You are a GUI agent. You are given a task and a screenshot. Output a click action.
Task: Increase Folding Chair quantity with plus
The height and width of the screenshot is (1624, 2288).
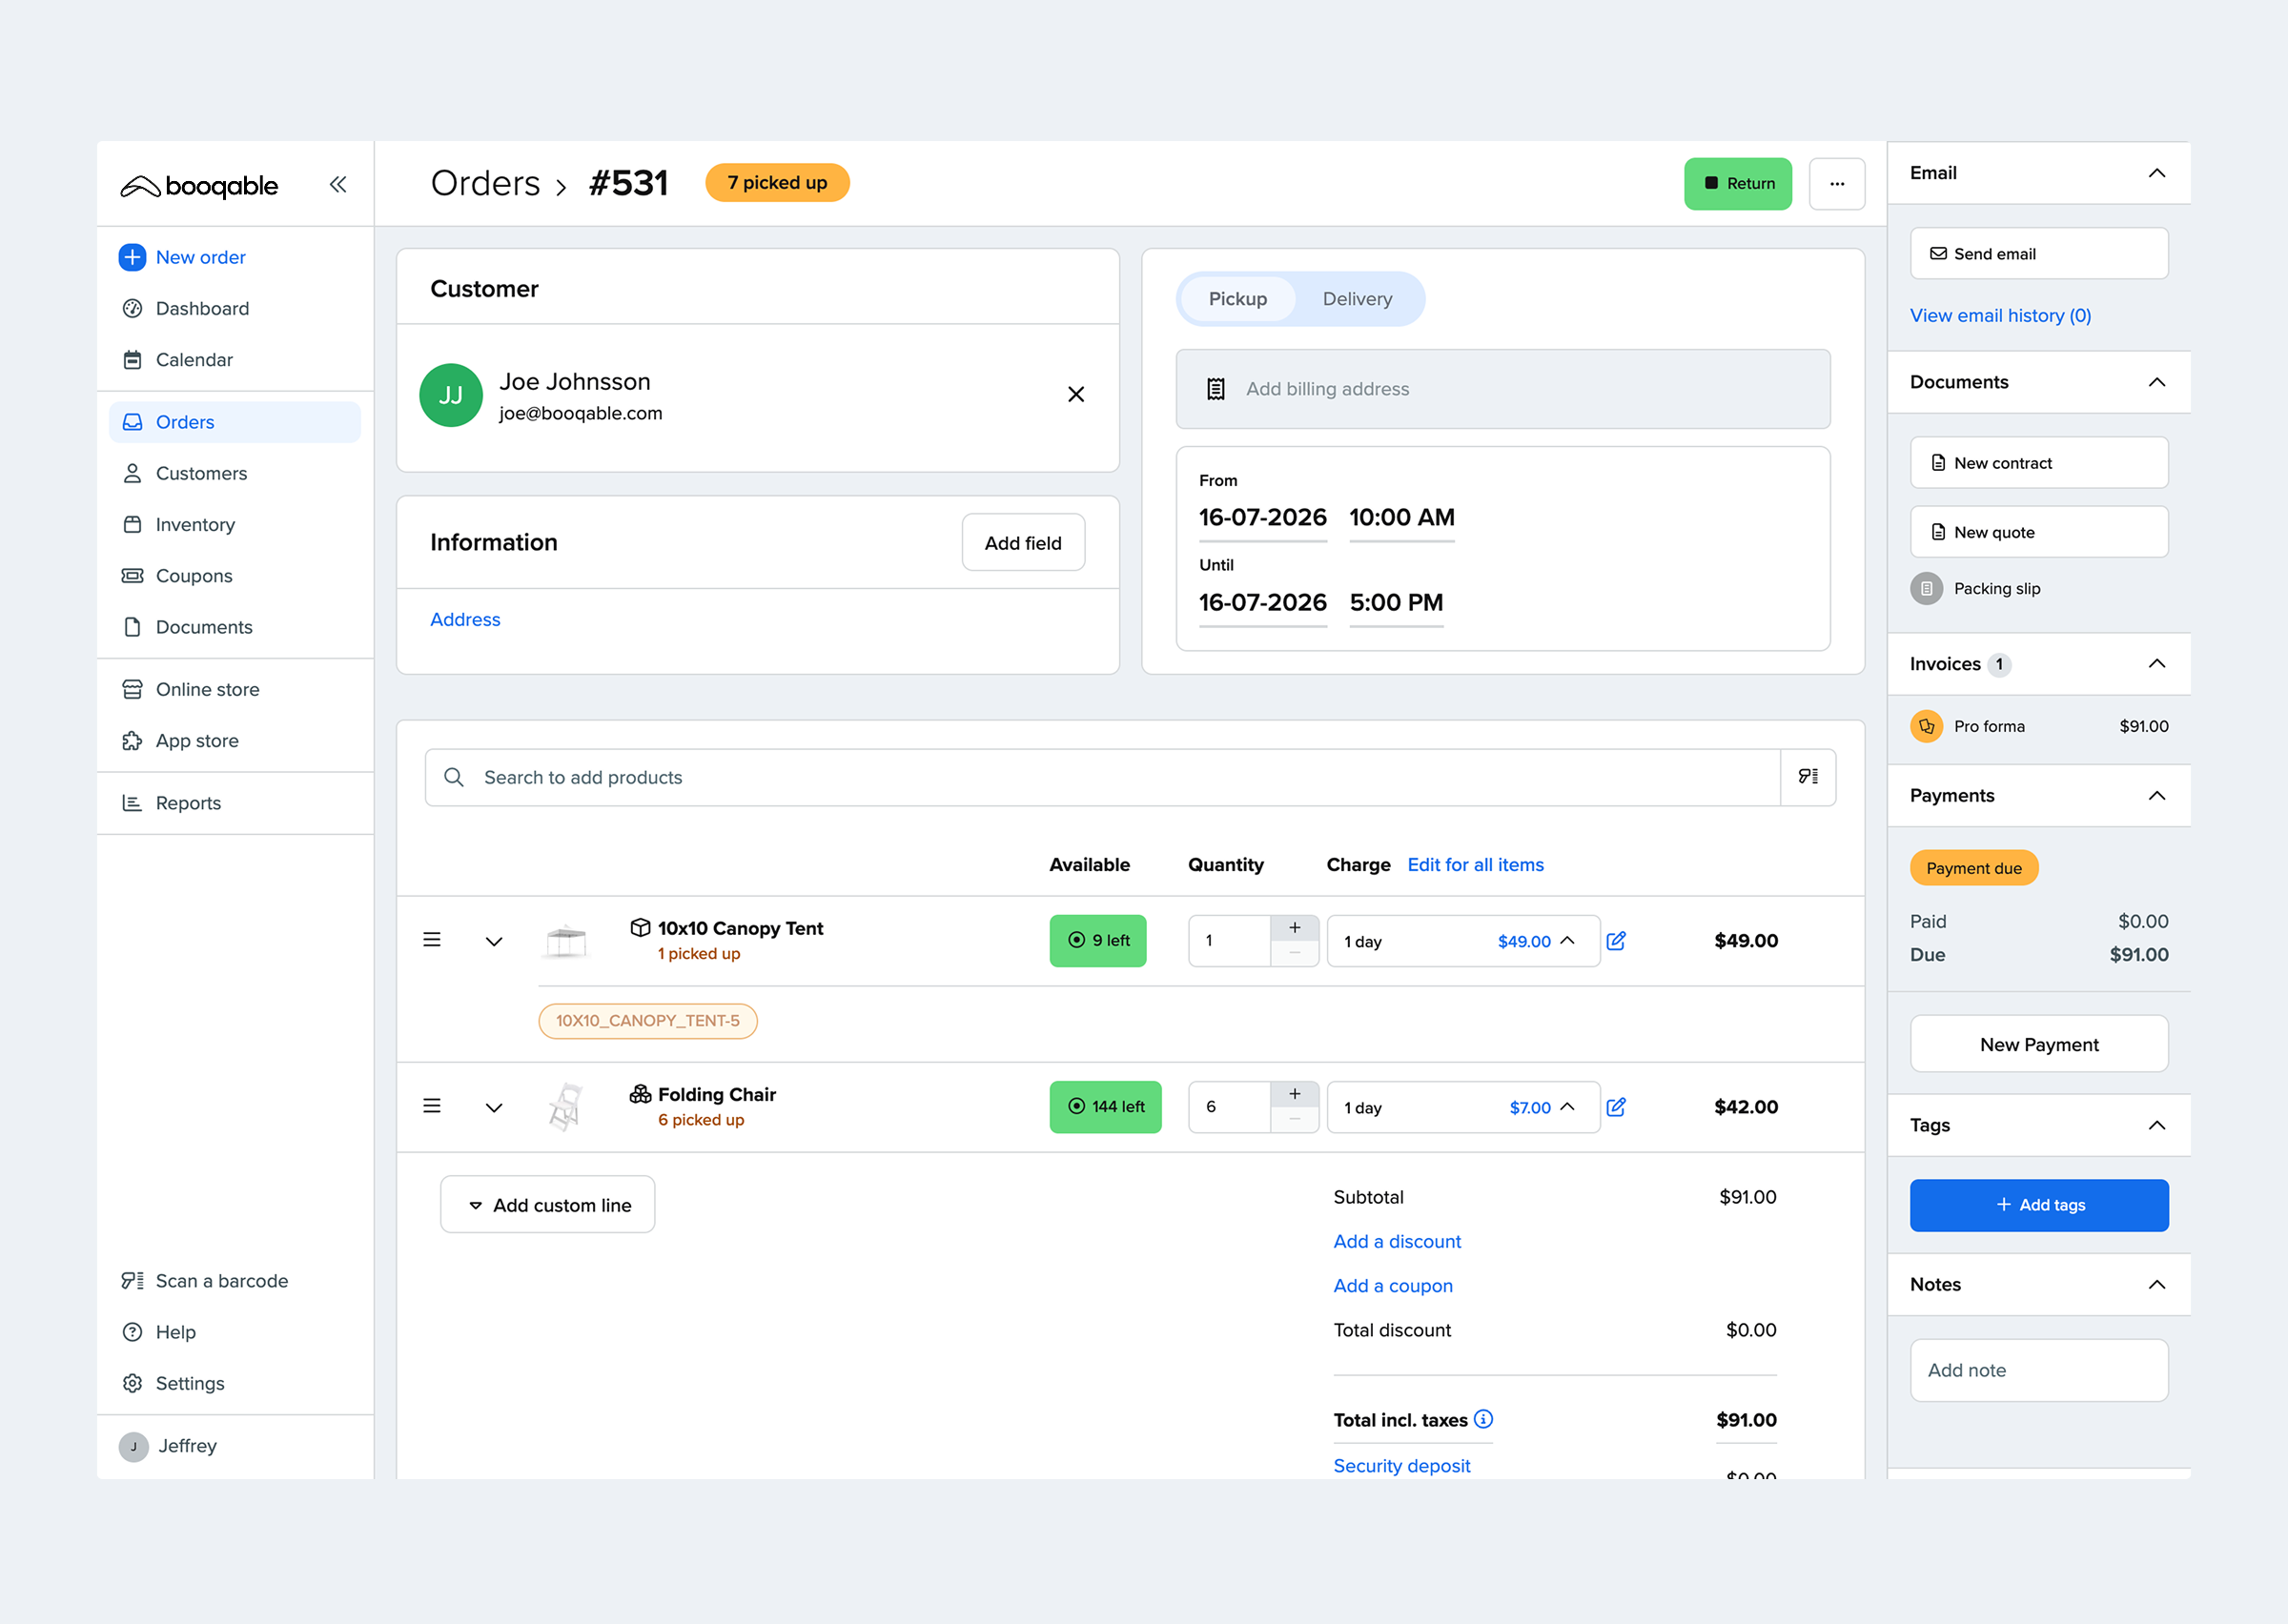click(x=1295, y=1094)
